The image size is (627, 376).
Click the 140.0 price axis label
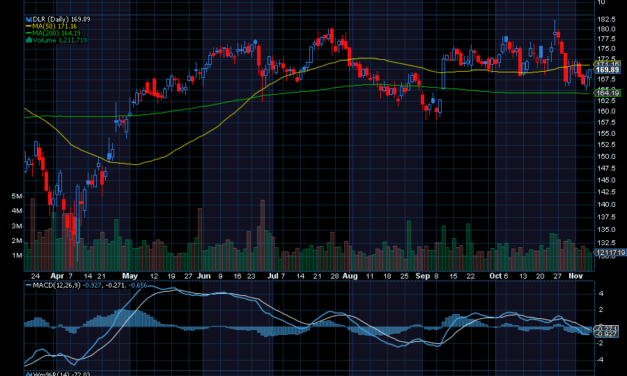click(606, 204)
